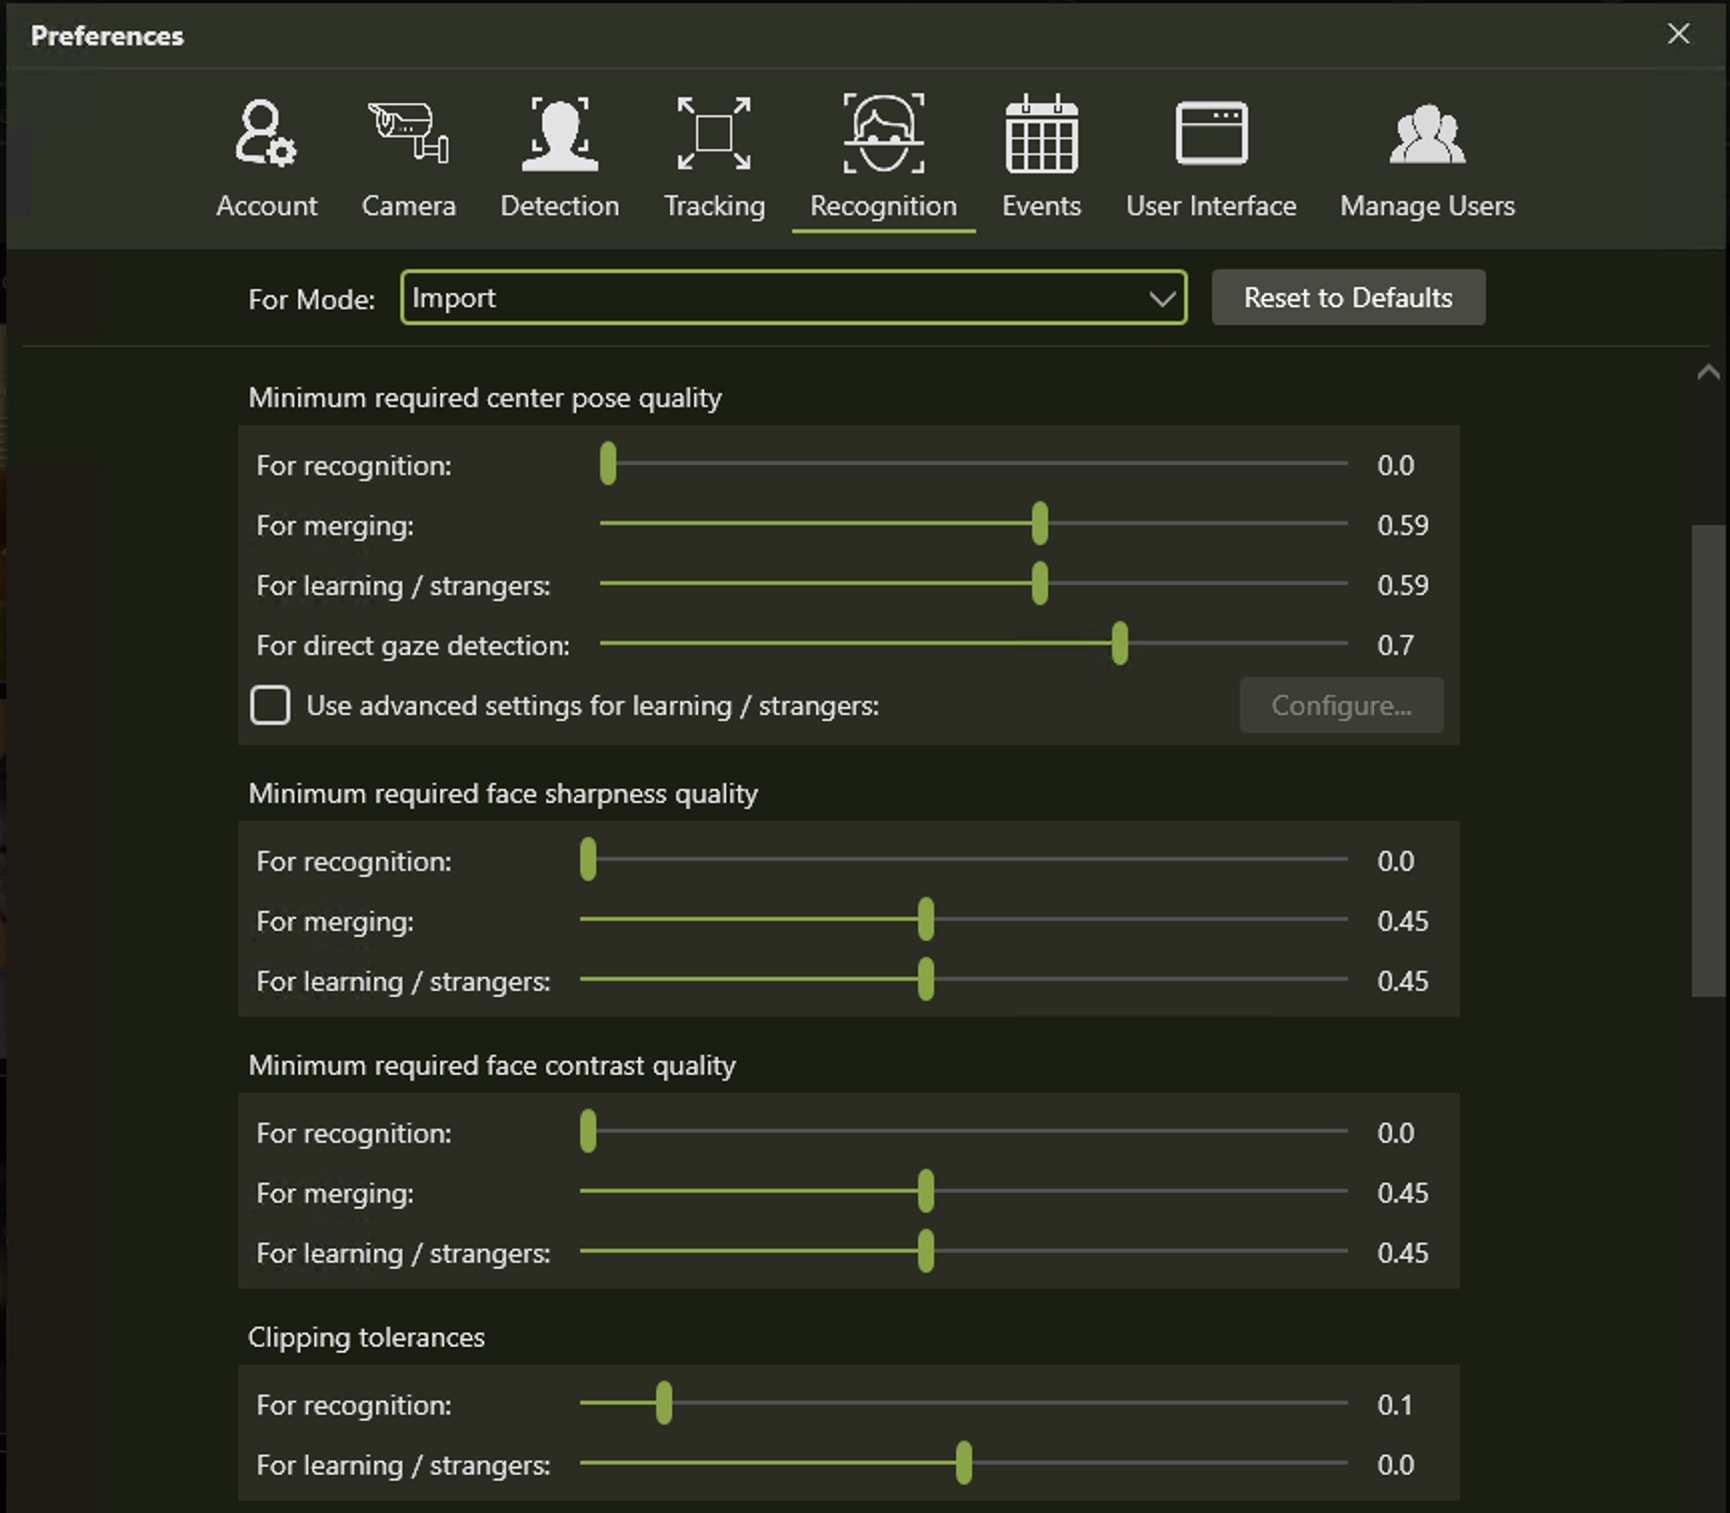The height and width of the screenshot is (1513, 1730).
Task: Click the For Mode dropdown chevron arrow
Action: (1161, 298)
